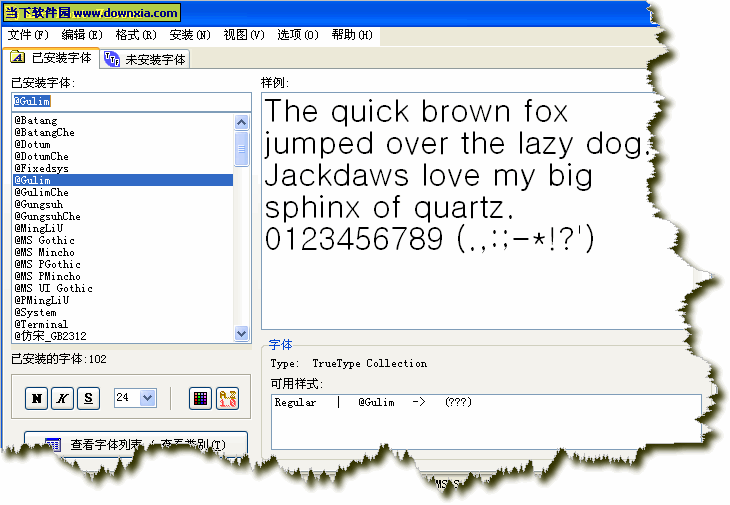Select @System in the font list
The image size is (730, 505).
(123, 312)
